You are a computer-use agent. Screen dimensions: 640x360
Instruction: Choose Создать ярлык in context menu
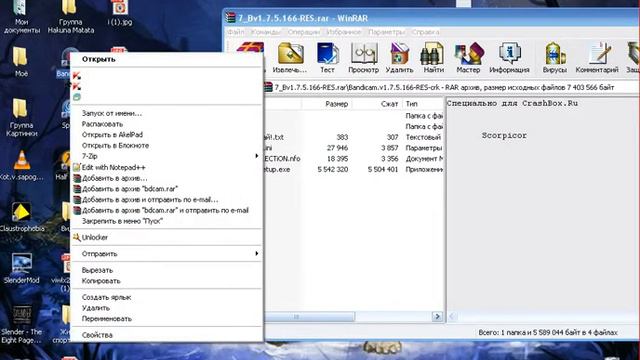tap(167, 297)
